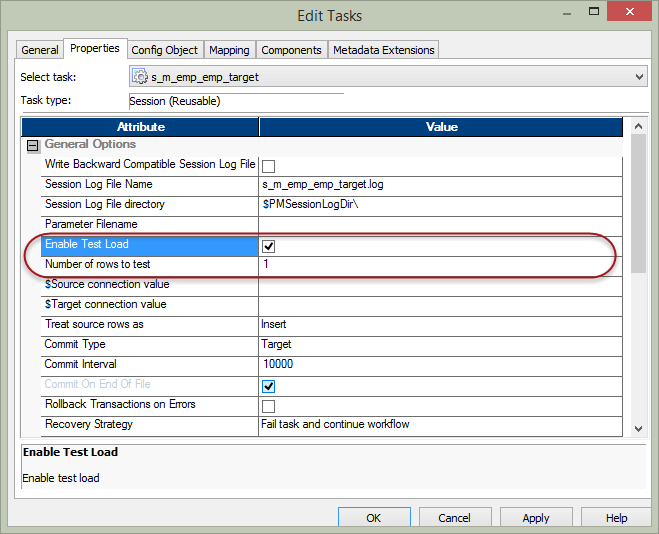The height and width of the screenshot is (534, 659).
Task: Enable Write Backward Compatible Session Log File
Action: [x=268, y=165]
